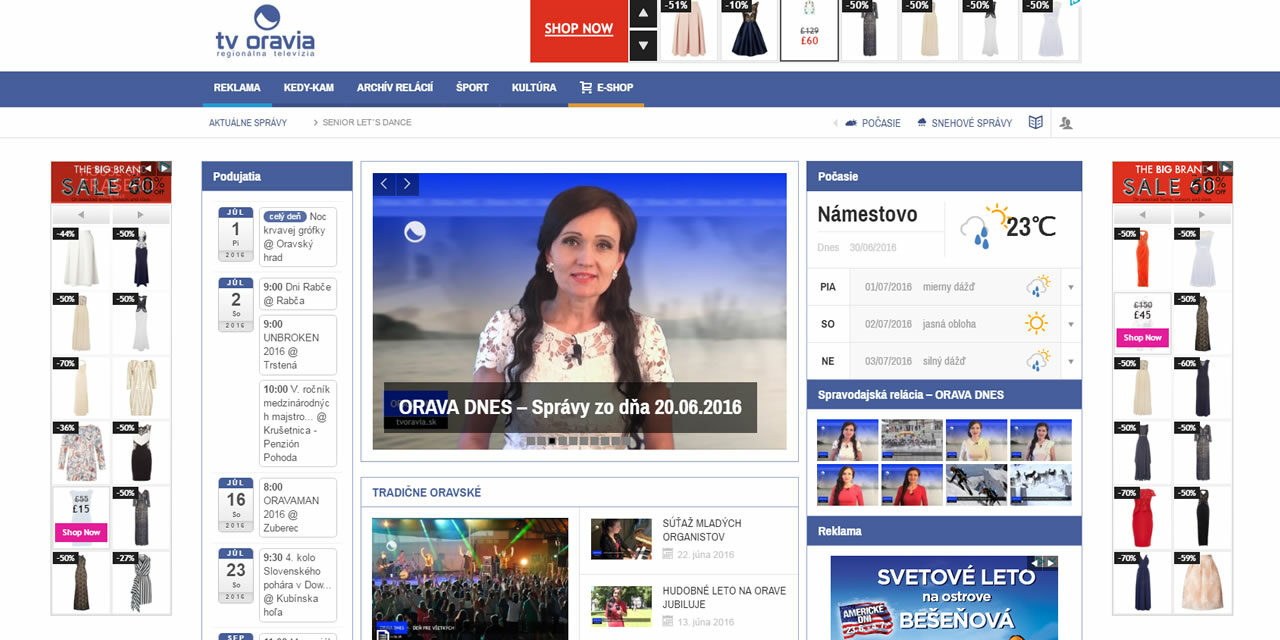Expand NE forecast row for 03/07/2016
Screen dimensions: 1280x640
pyautogui.click(x=1070, y=362)
